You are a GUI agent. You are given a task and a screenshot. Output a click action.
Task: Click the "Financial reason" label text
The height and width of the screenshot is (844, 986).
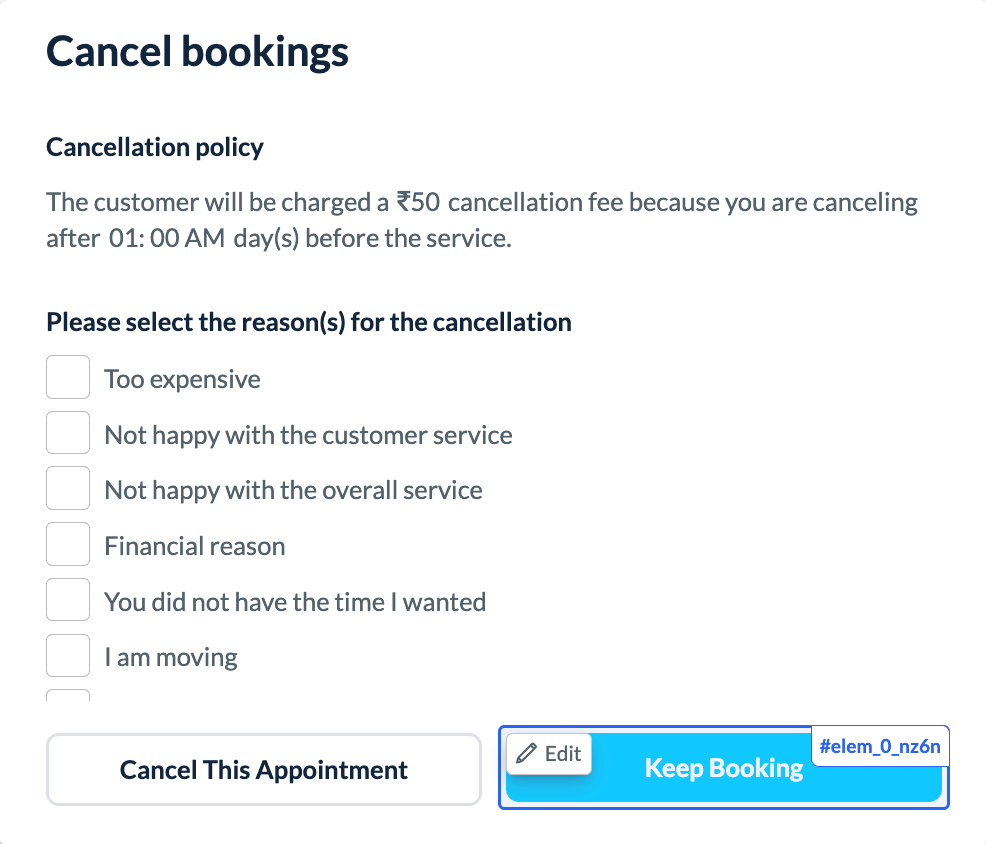coord(195,546)
